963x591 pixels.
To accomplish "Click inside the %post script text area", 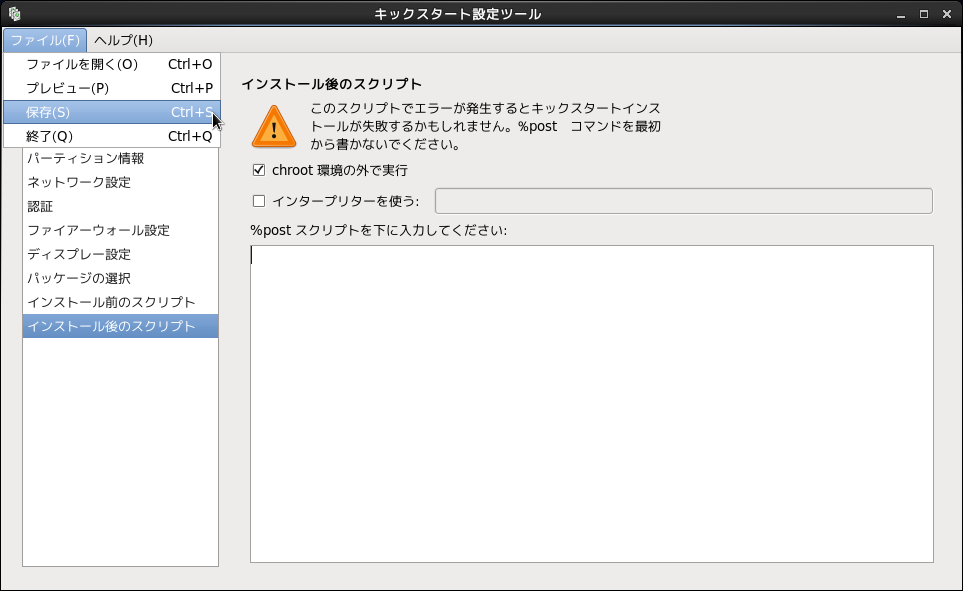I will (591, 403).
